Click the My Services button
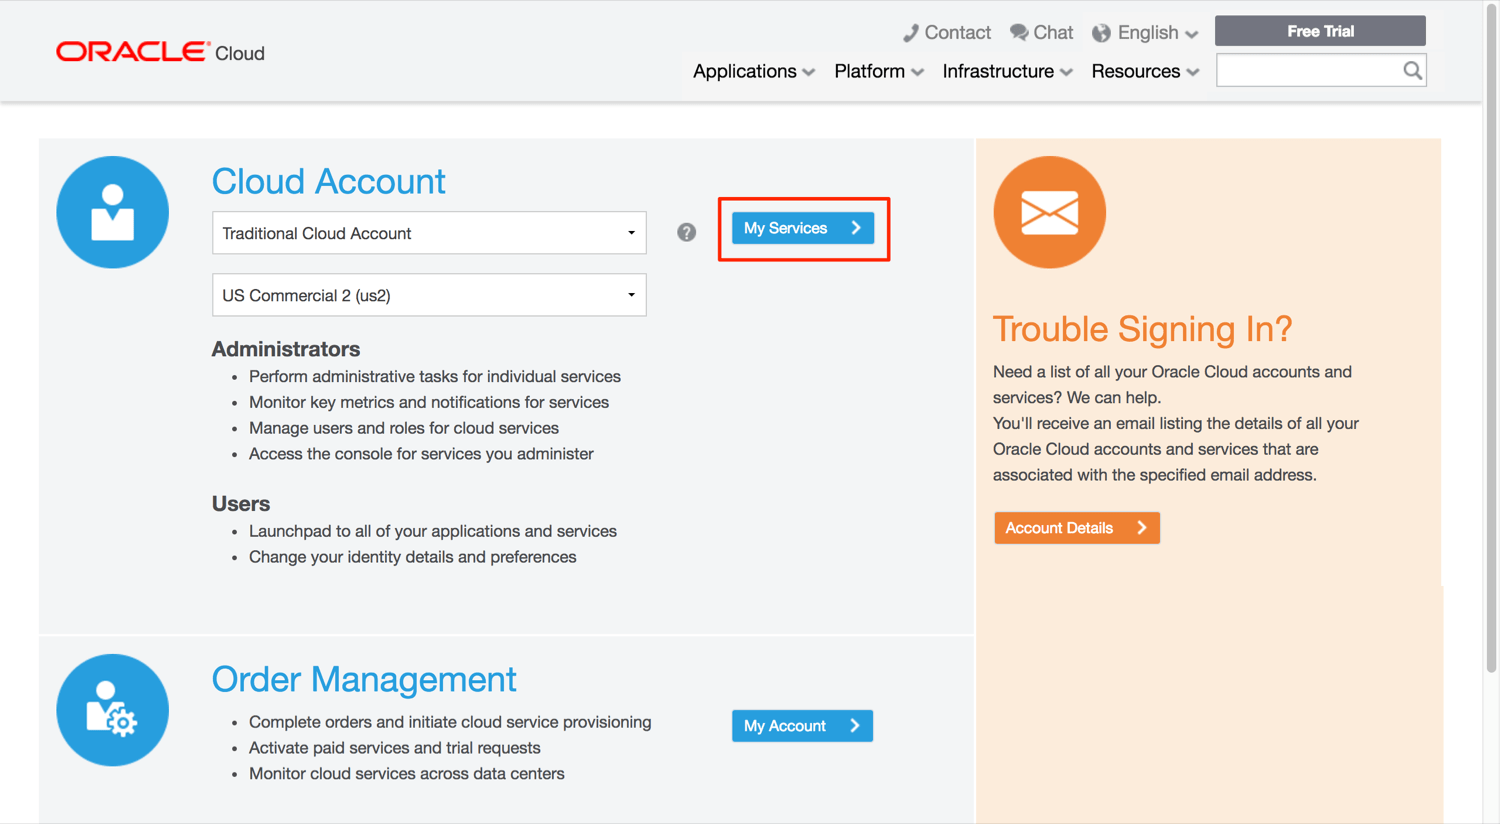The image size is (1500, 824). 803,228
